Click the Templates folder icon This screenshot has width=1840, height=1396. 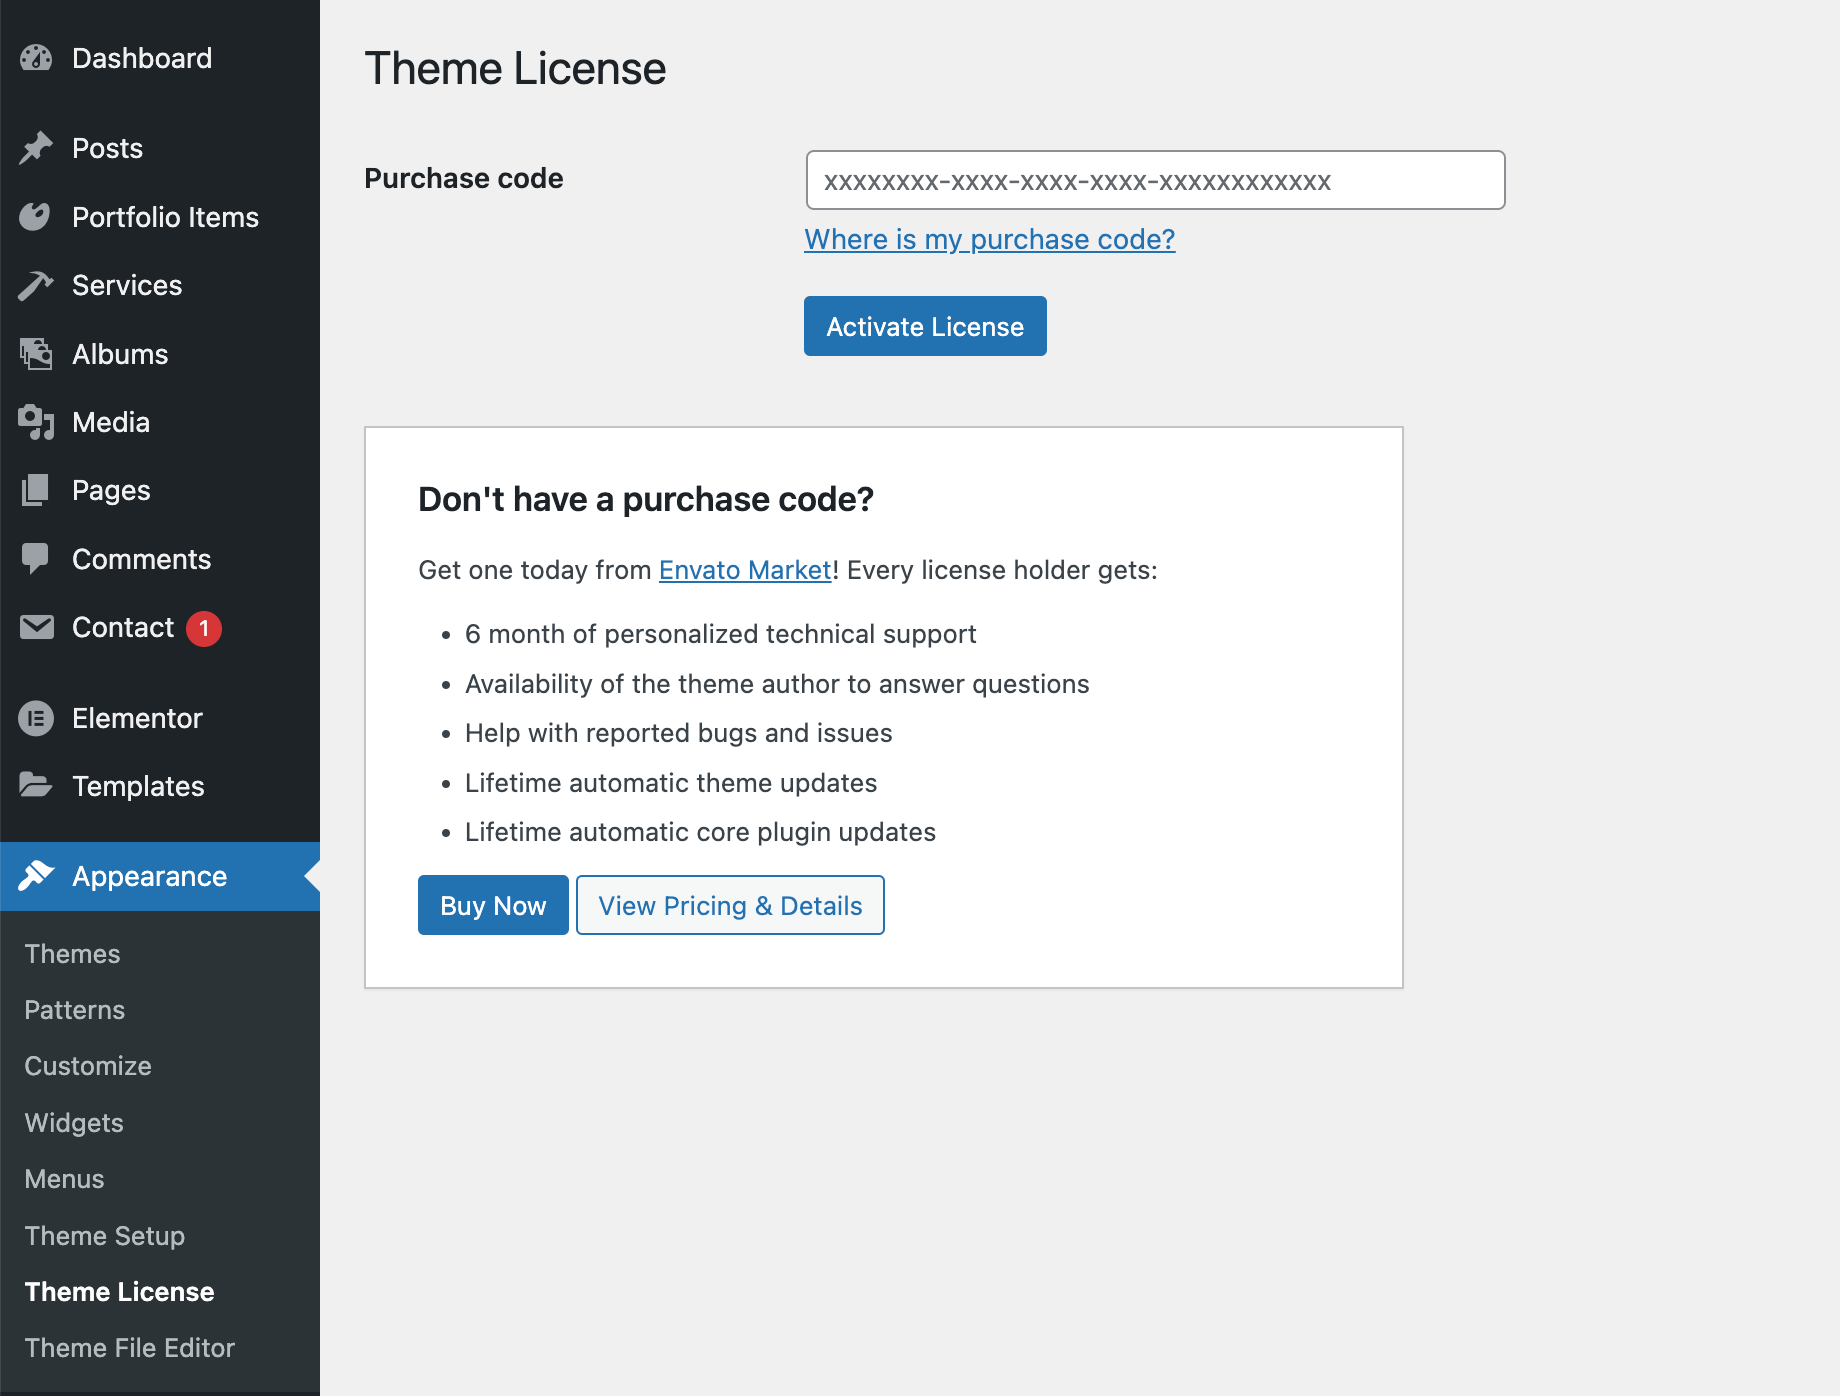point(36,786)
